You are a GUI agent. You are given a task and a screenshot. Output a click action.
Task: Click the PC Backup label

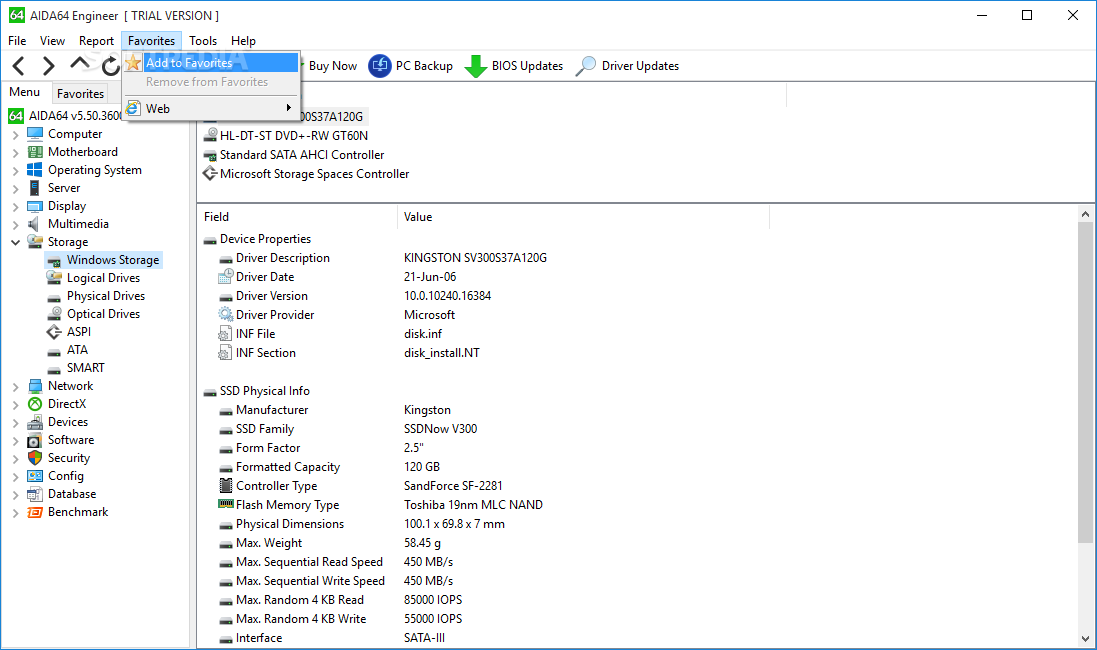point(424,66)
